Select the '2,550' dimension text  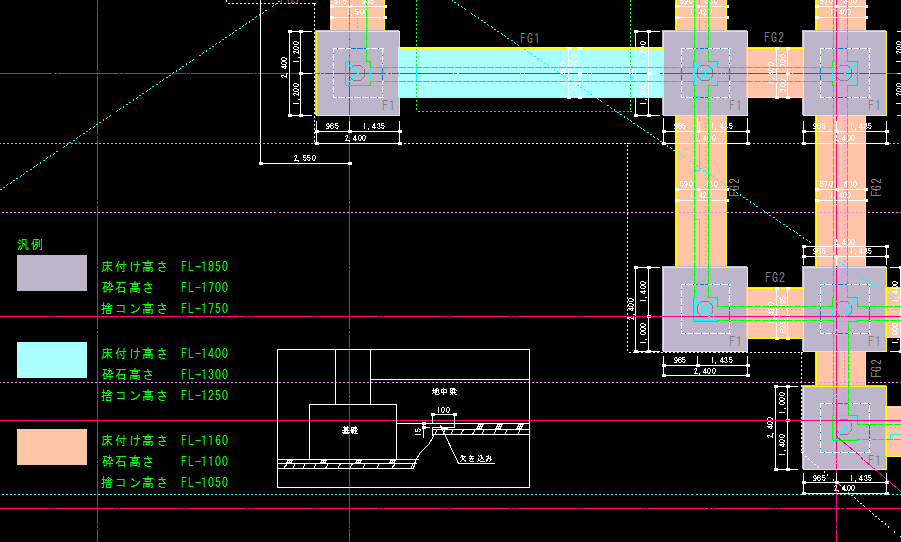pos(305,158)
